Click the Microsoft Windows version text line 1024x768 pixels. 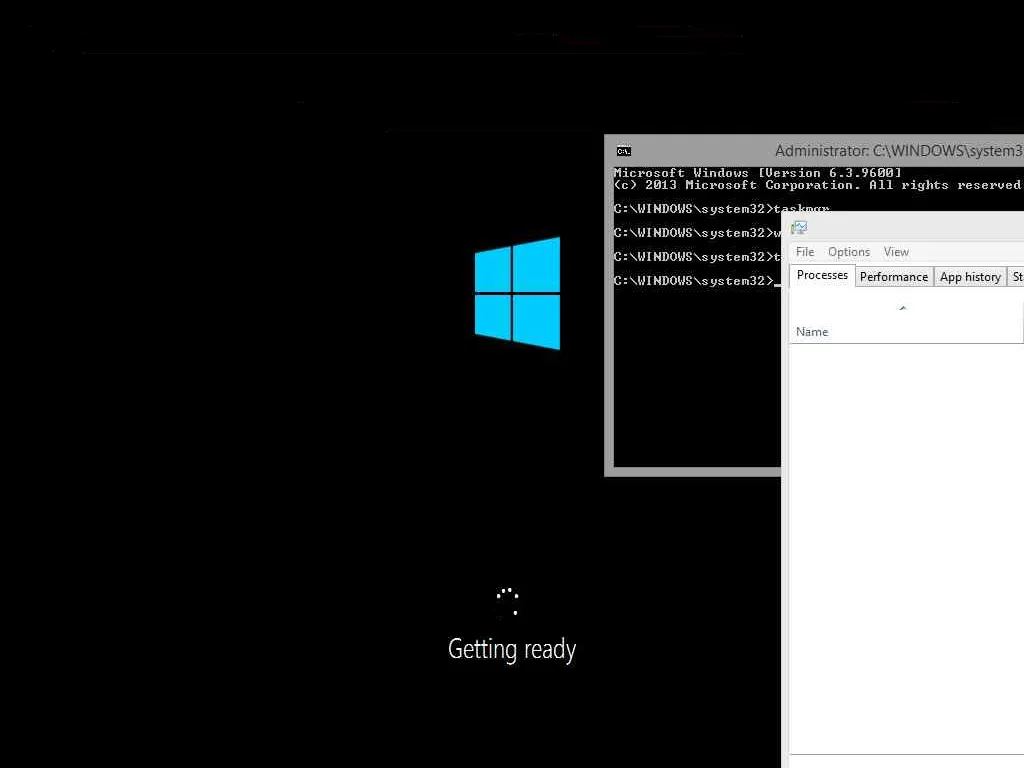click(x=757, y=173)
